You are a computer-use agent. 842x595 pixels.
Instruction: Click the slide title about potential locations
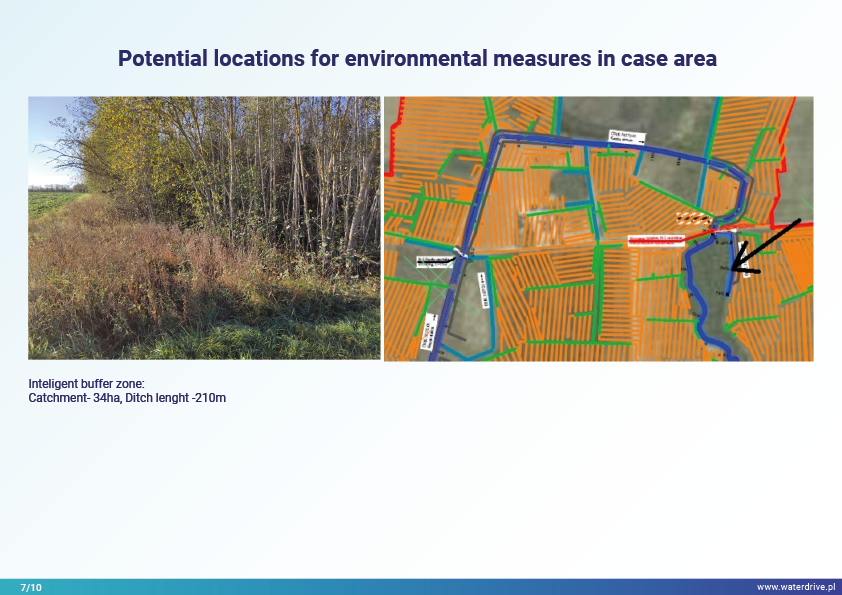click(417, 58)
